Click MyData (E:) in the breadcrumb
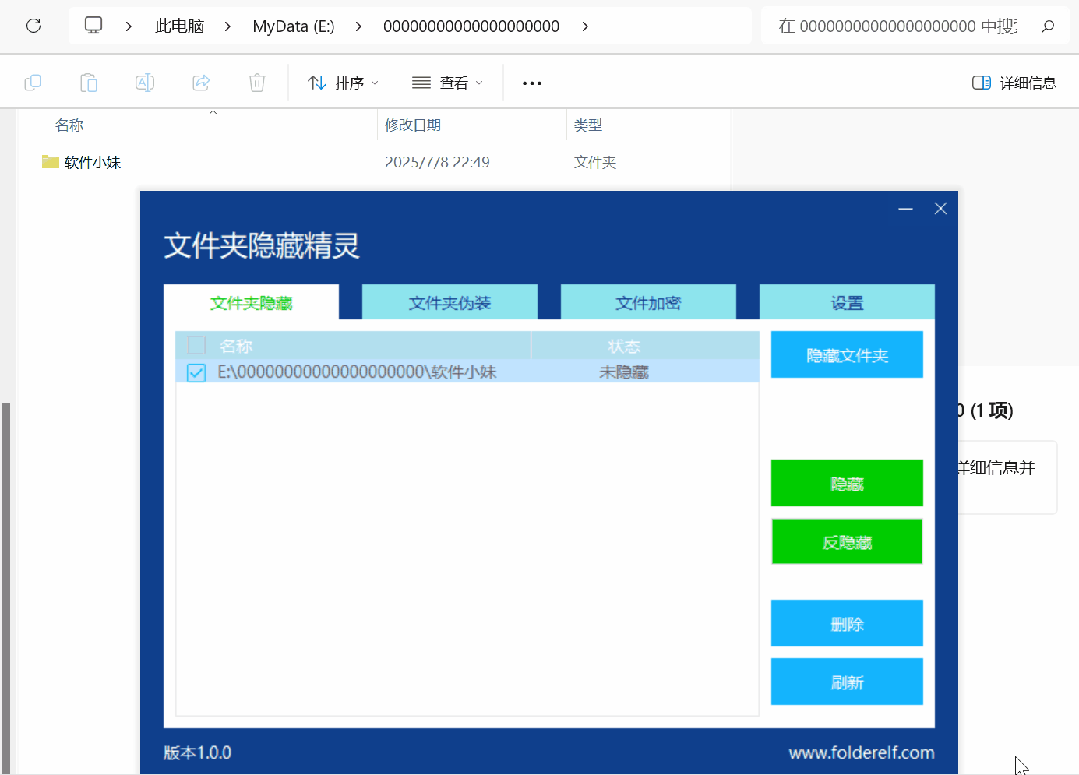 (x=293, y=26)
